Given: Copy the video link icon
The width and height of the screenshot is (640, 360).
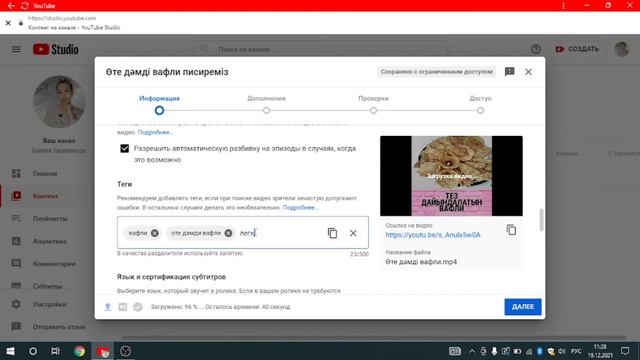Looking at the screenshot, I should tap(511, 230).
